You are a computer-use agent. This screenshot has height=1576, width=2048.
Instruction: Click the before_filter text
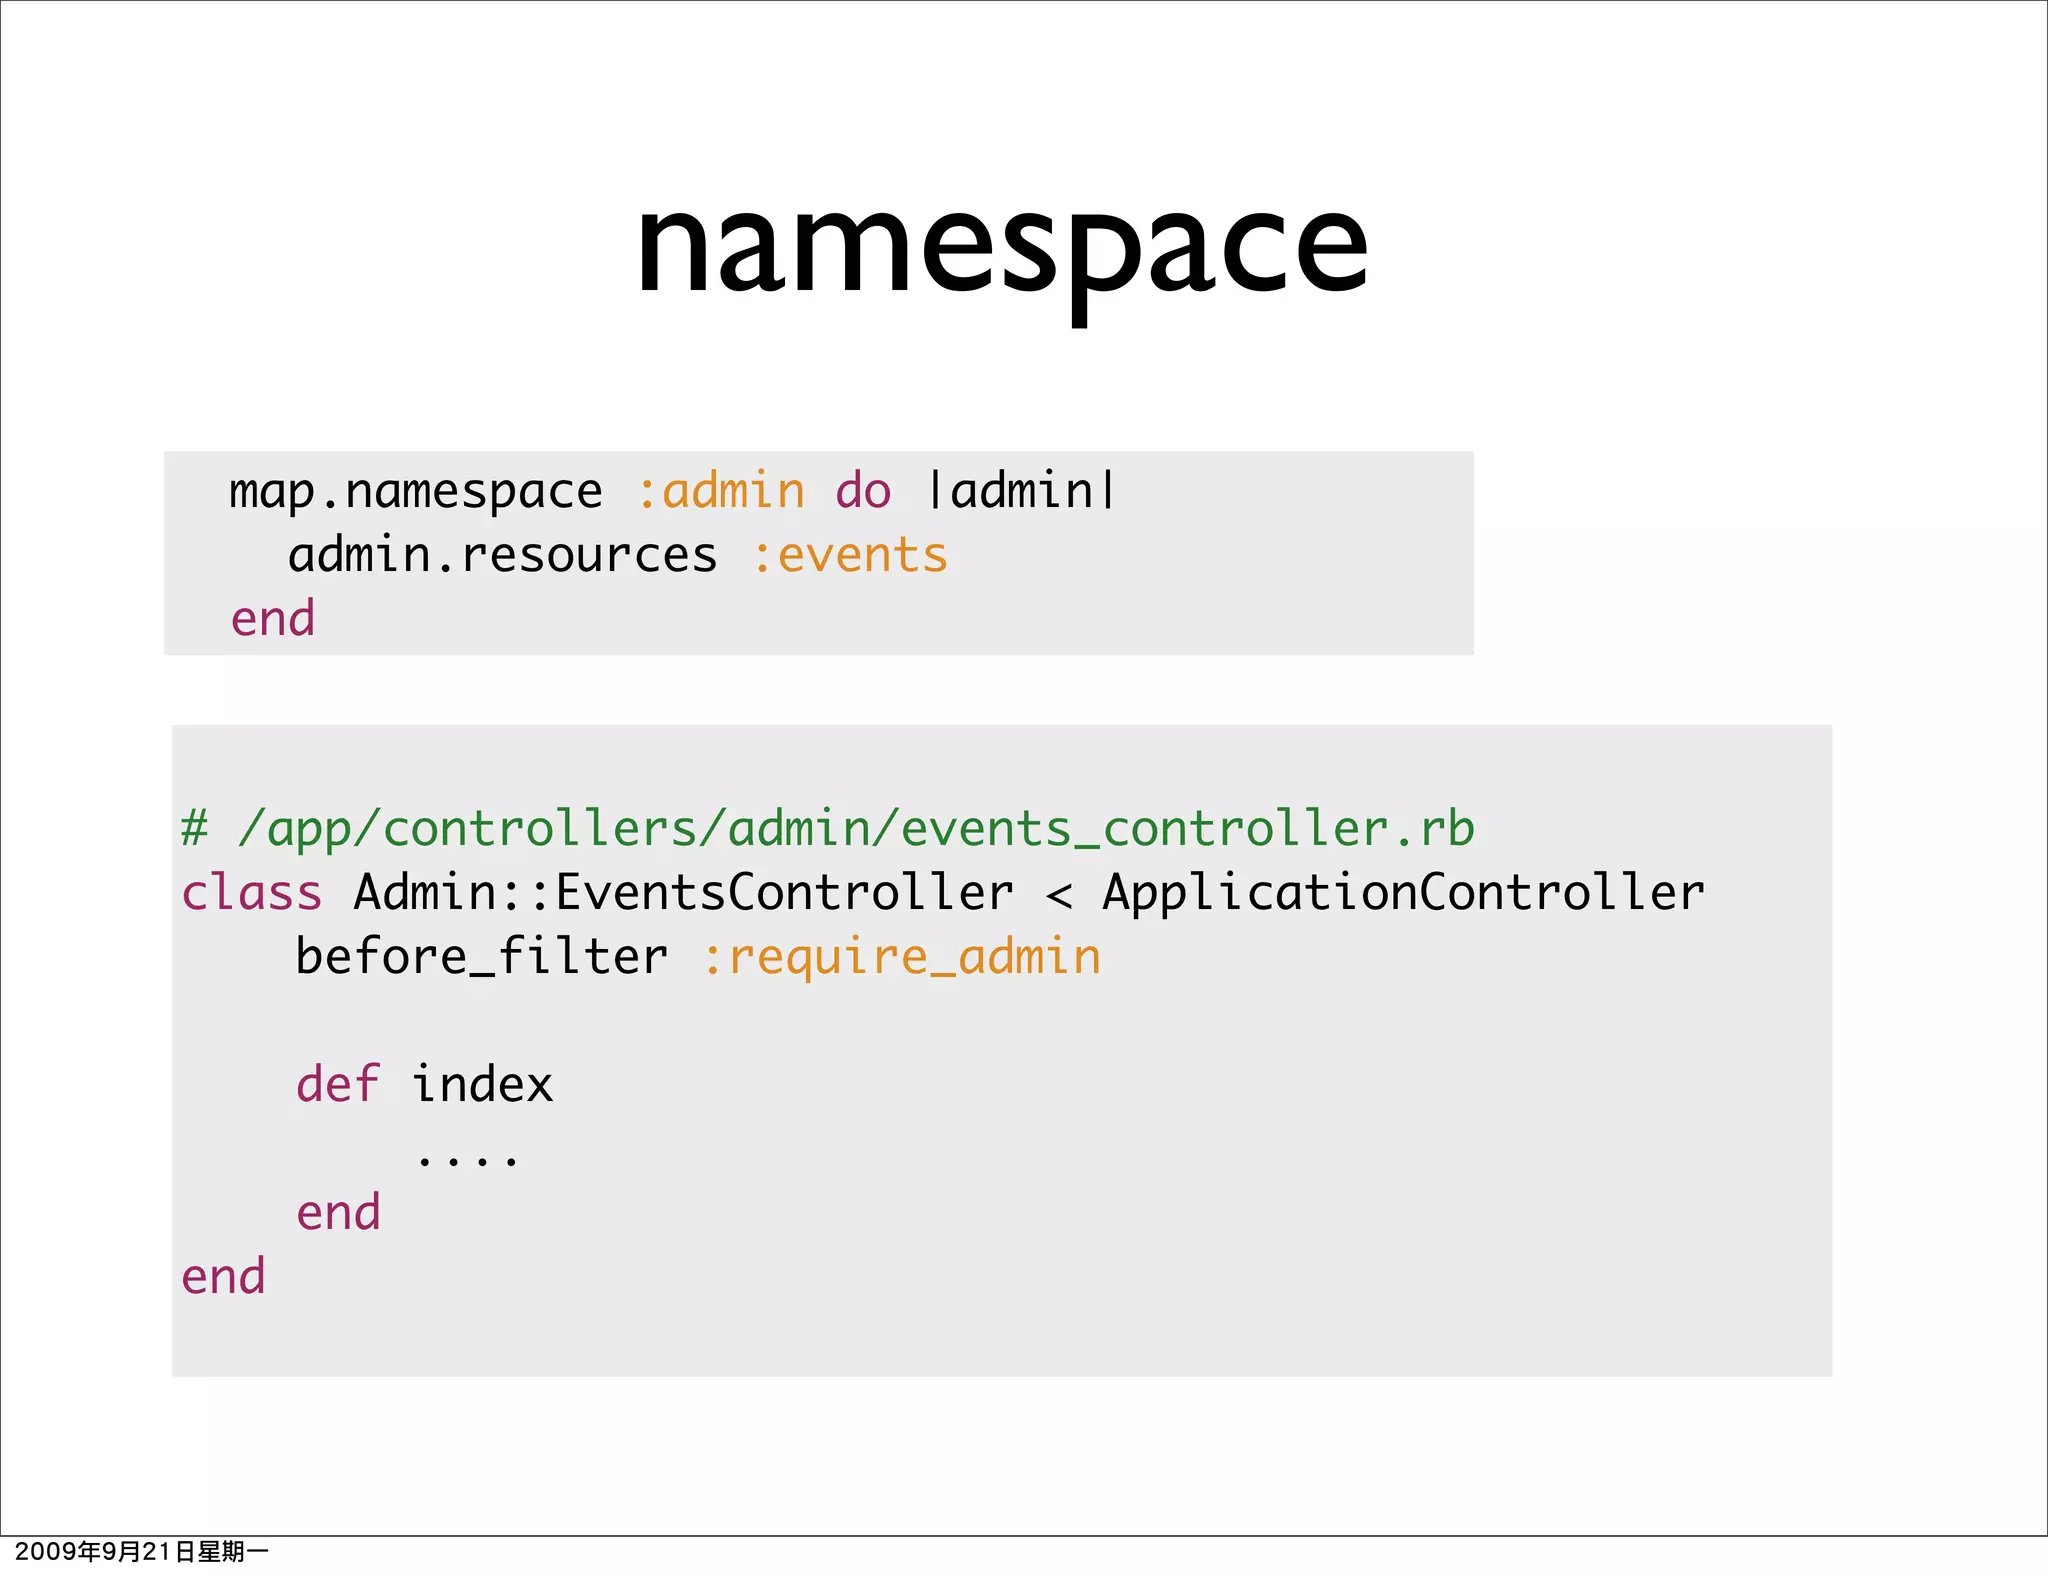point(481,957)
